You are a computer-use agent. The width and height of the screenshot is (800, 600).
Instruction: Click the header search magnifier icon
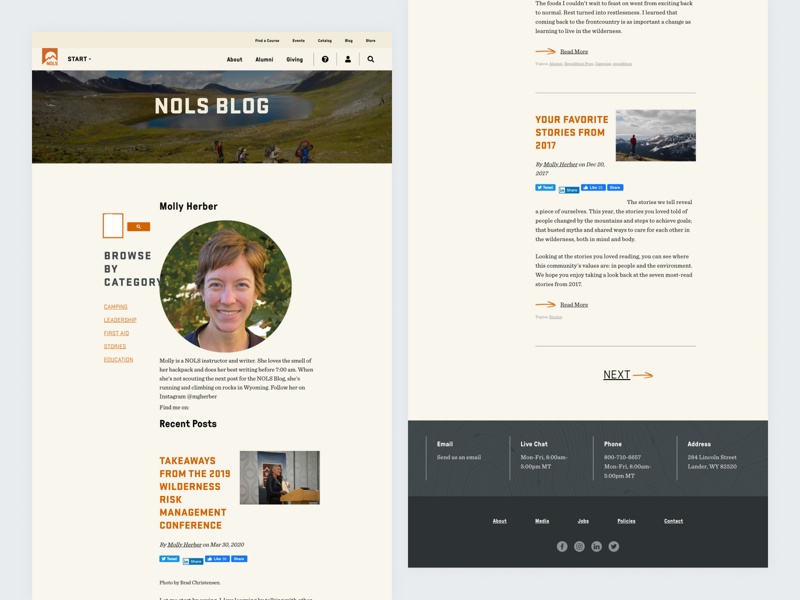370,59
